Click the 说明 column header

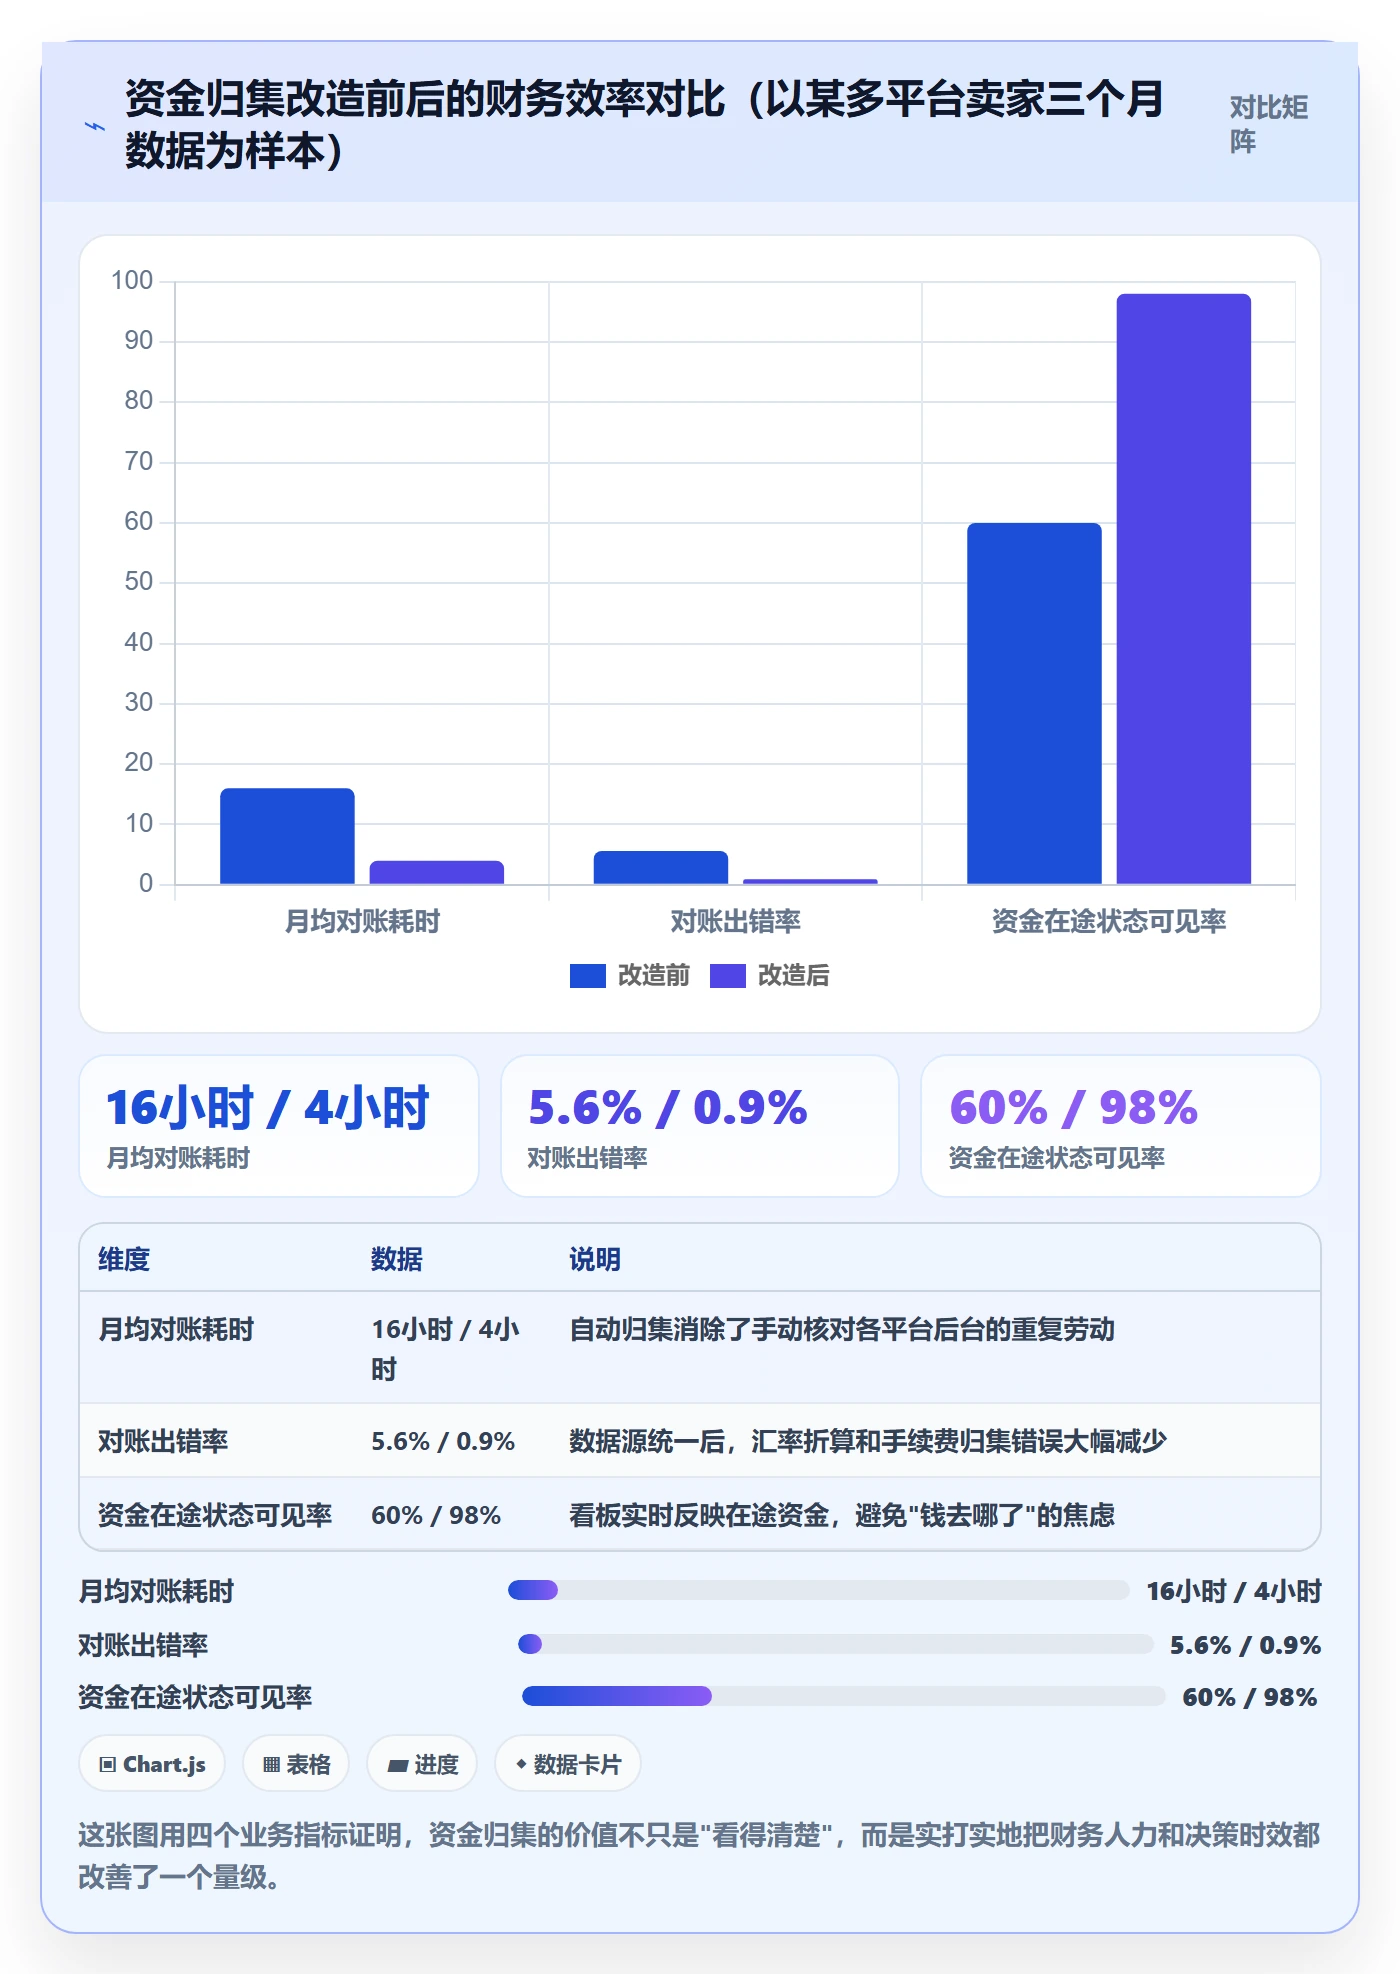[595, 1259]
